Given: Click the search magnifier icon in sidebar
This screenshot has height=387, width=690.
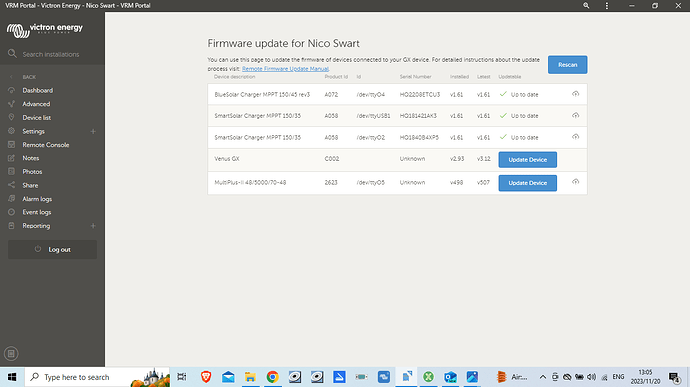Looking at the screenshot, I should pyautogui.click(x=12, y=54).
